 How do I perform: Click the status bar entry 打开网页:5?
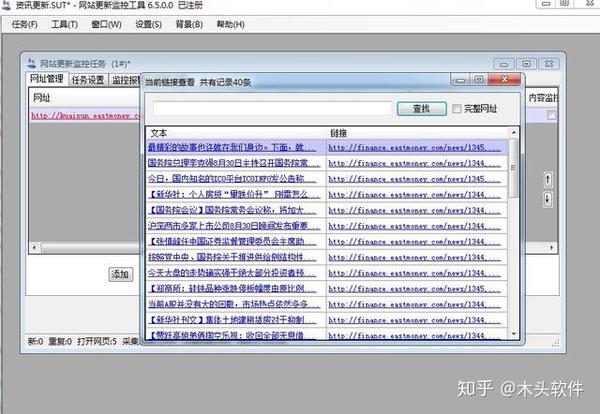tap(97, 341)
